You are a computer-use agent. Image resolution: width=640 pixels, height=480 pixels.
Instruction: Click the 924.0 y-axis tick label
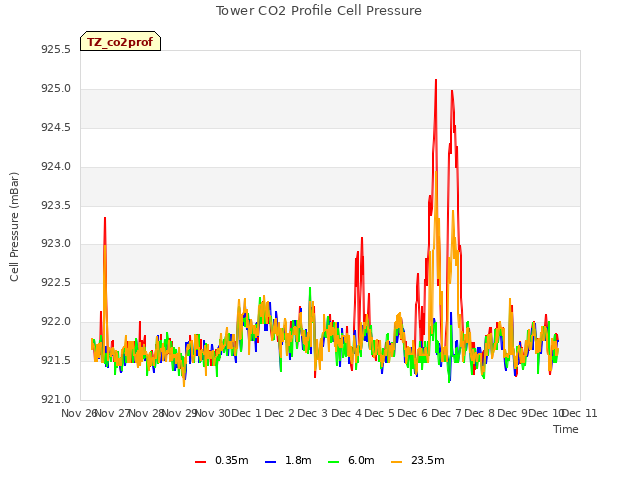(56, 167)
